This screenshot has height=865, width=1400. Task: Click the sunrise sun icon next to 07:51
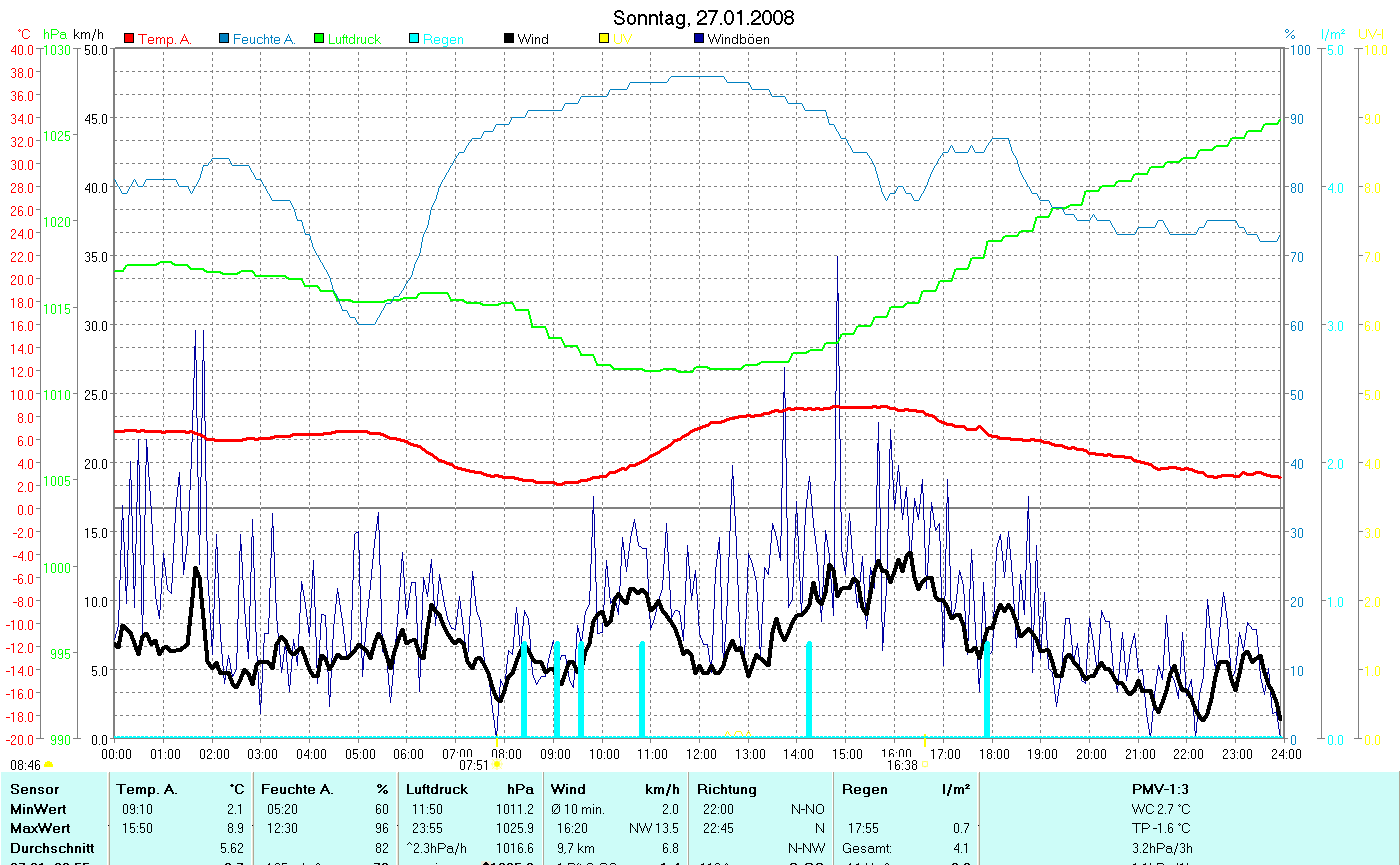497,765
